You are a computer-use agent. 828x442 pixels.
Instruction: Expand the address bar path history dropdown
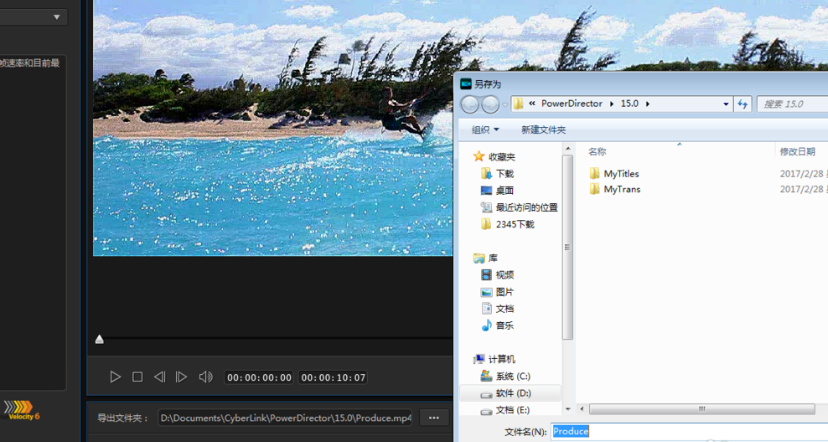point(726,103)
